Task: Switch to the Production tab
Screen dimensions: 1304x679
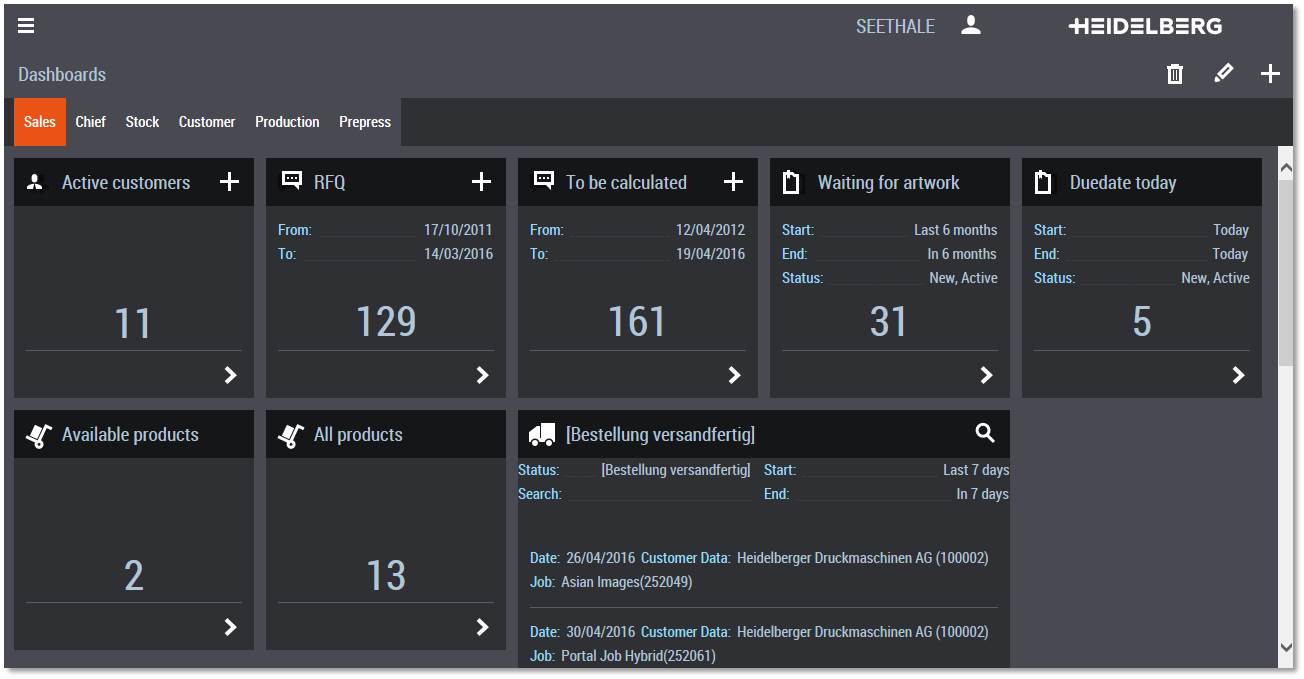Action: tap(287, 122)
